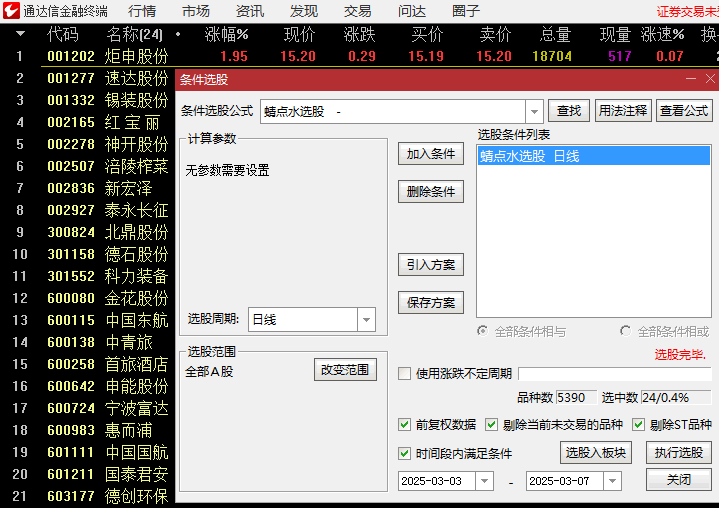
Task: Open the 圈子 menu
Action: tap(466, 11)
